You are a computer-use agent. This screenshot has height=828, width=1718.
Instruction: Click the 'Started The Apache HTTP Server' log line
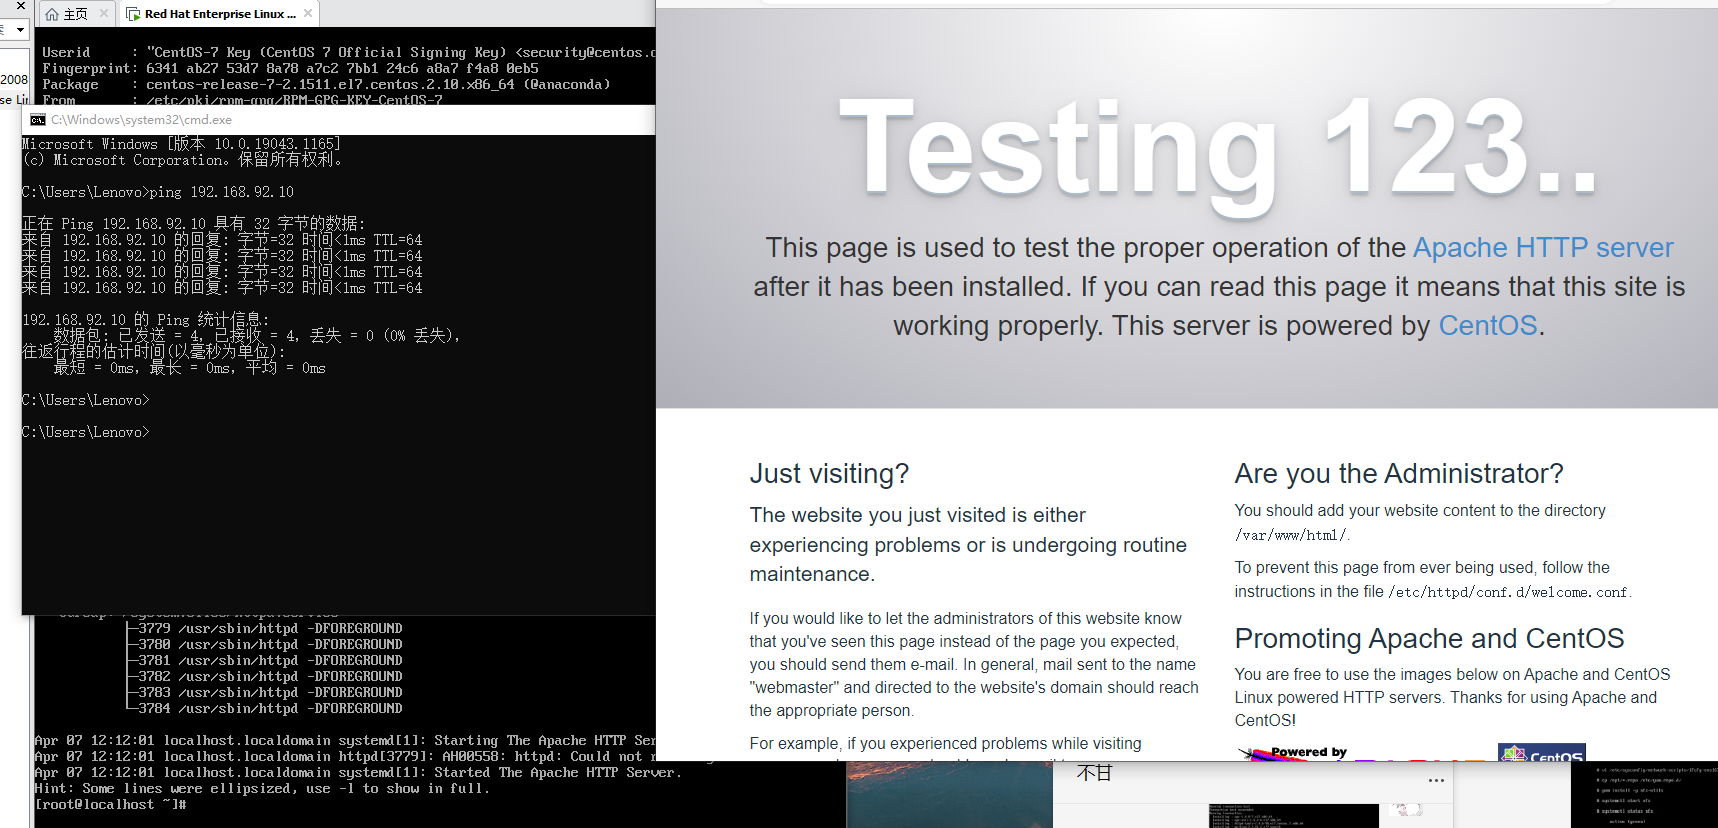pos(358,773)
